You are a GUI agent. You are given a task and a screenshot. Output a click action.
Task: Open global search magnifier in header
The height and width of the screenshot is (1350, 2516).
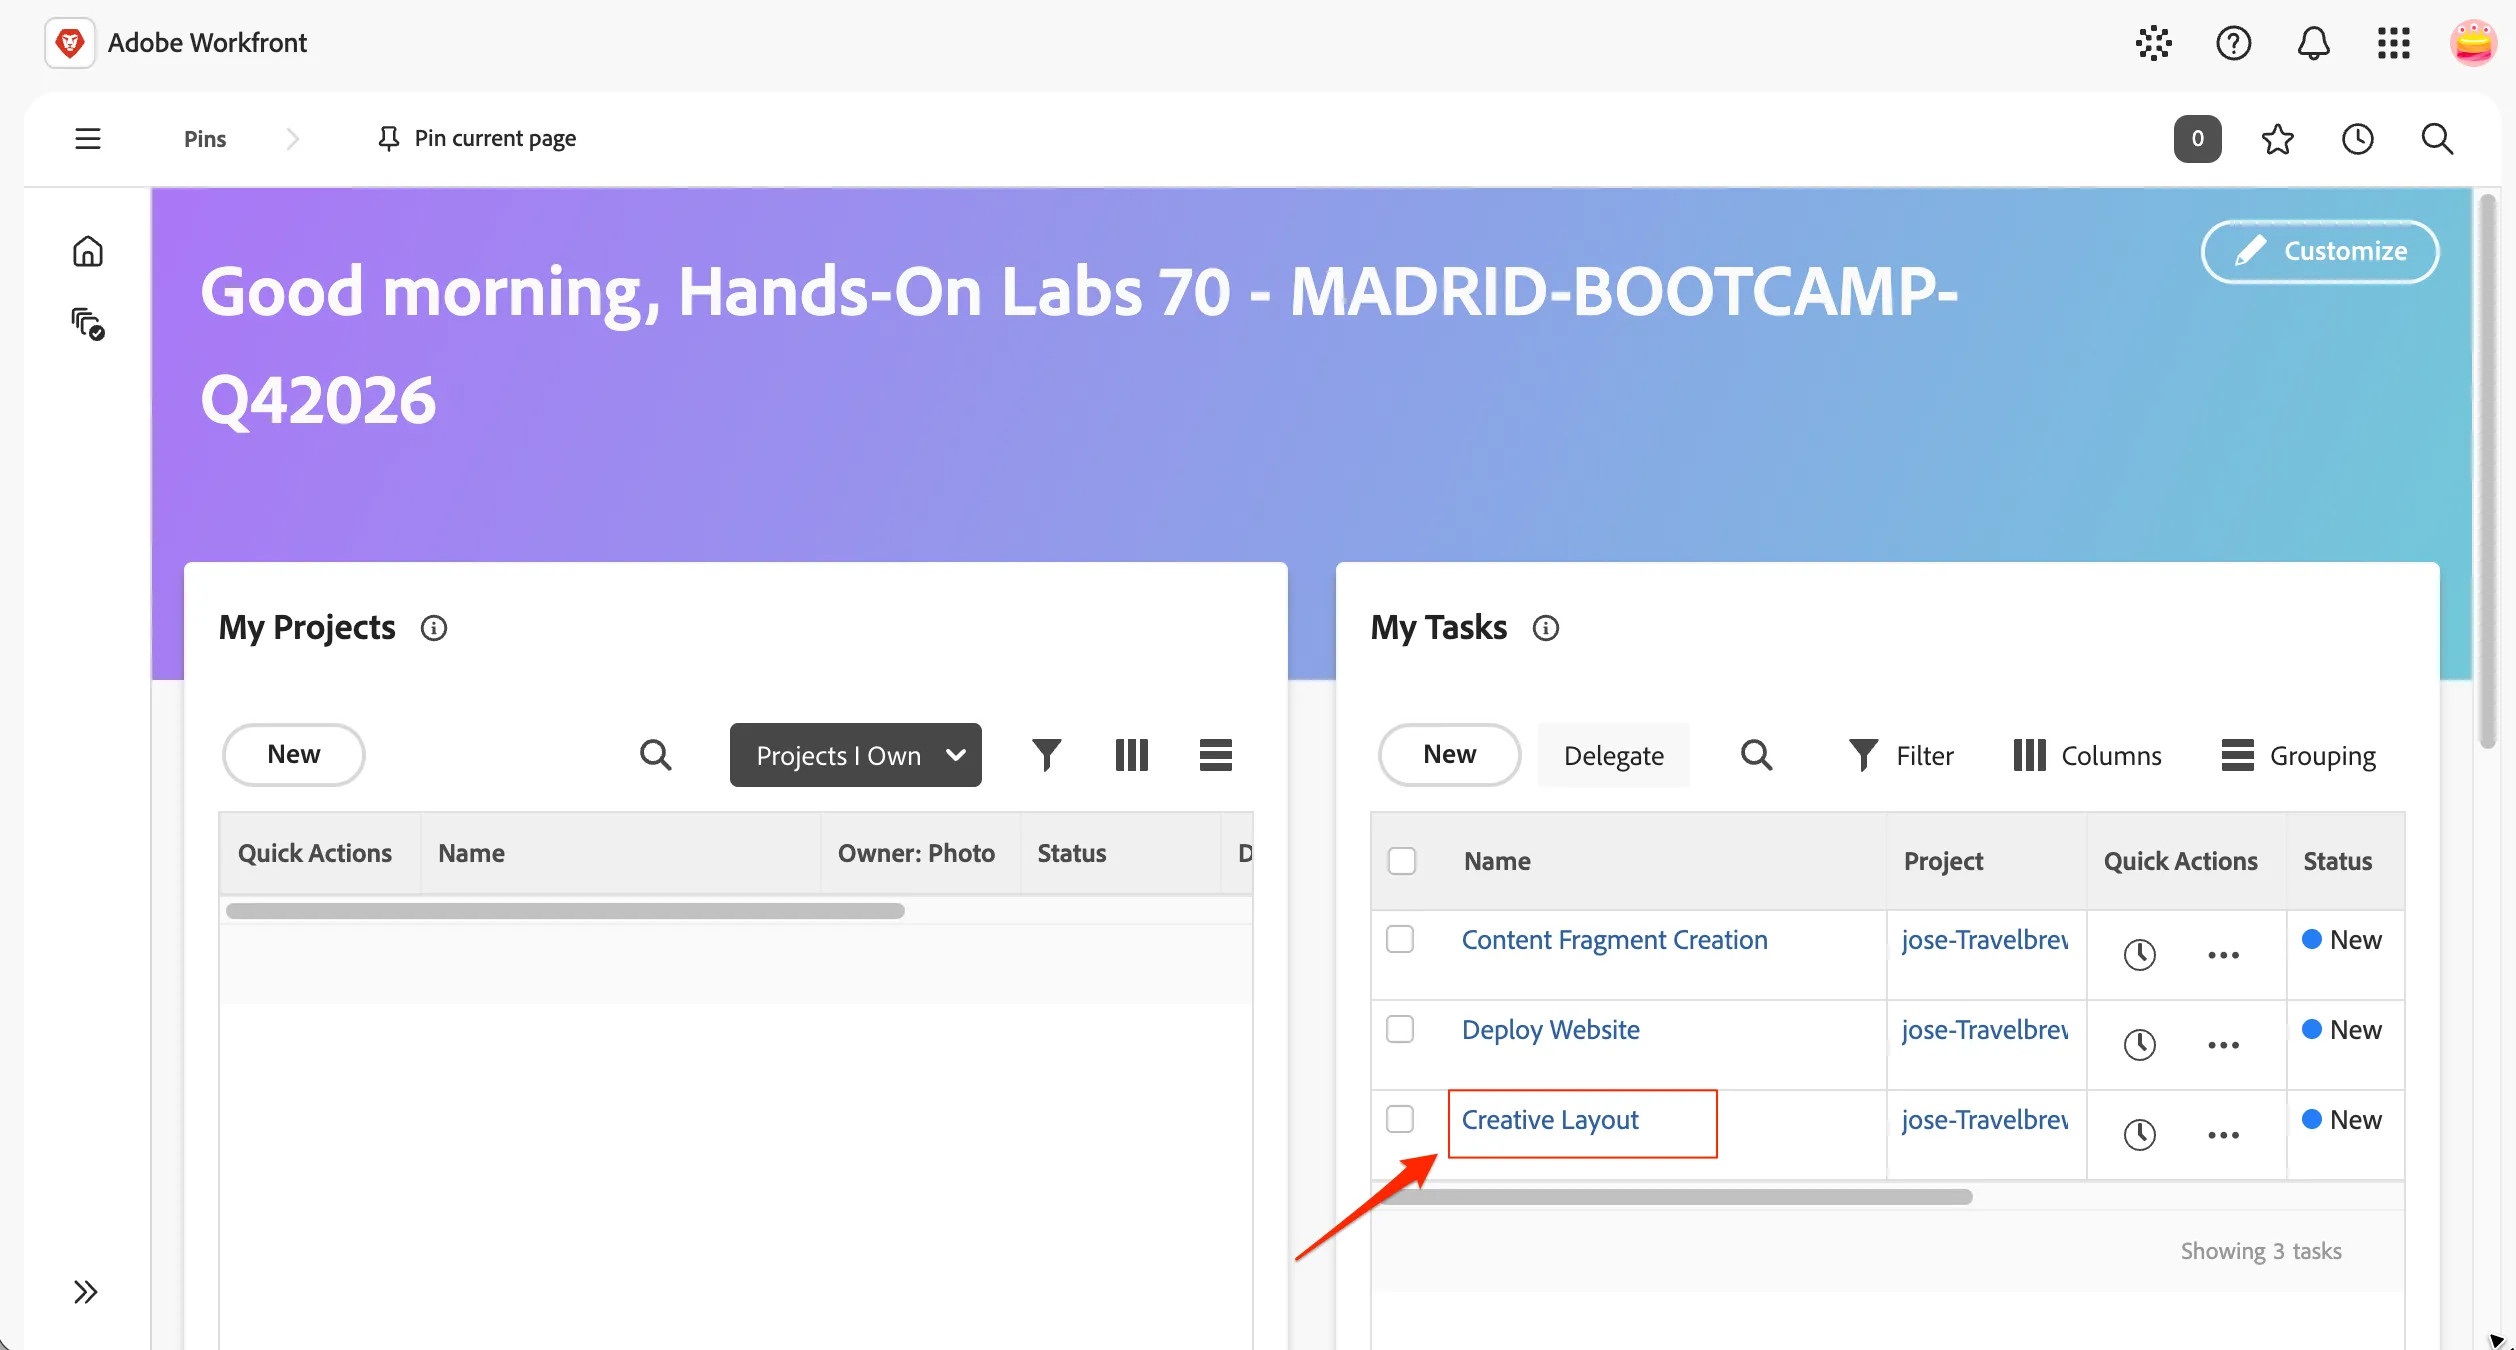2437,139
